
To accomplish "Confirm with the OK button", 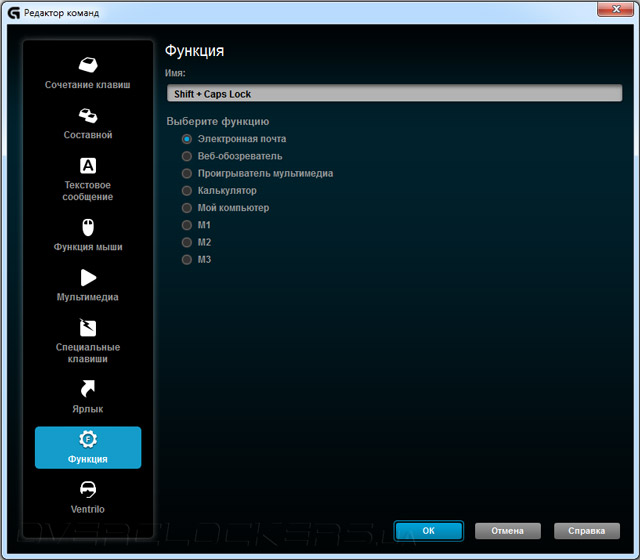I will pyautogui.click(x=429, y=531).
